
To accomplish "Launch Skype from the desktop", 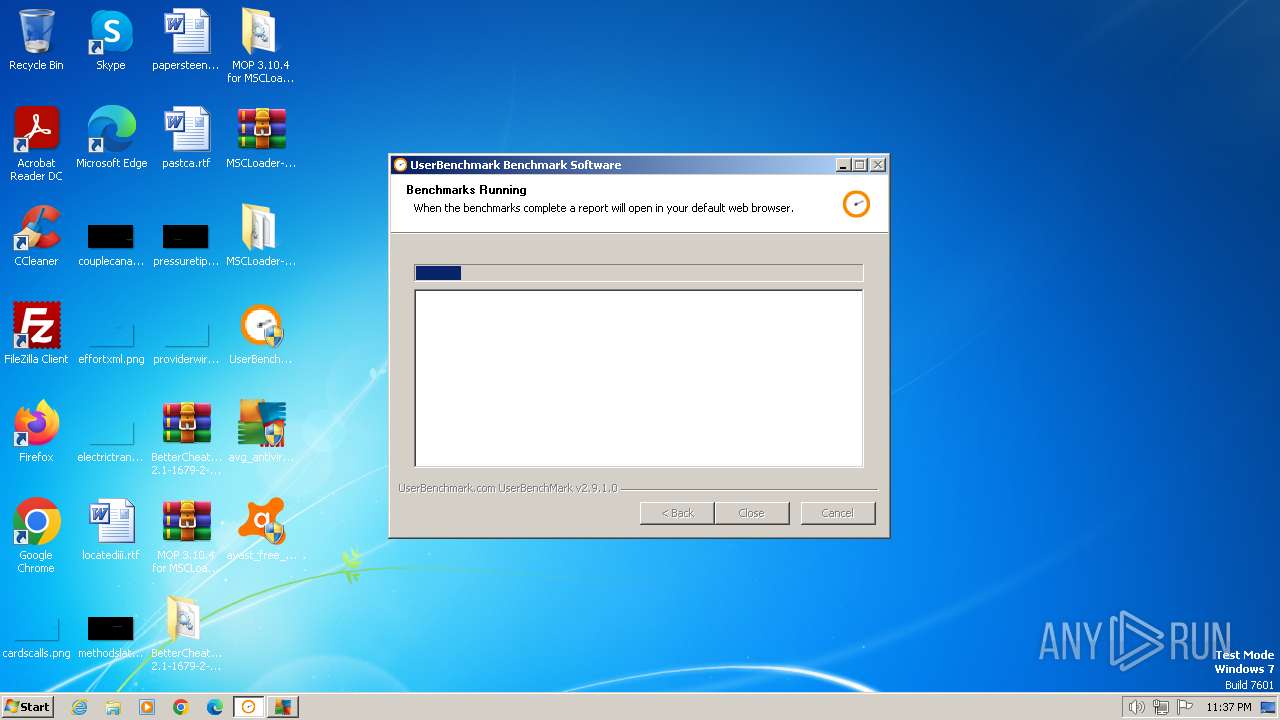I will [x=111, y=40].
